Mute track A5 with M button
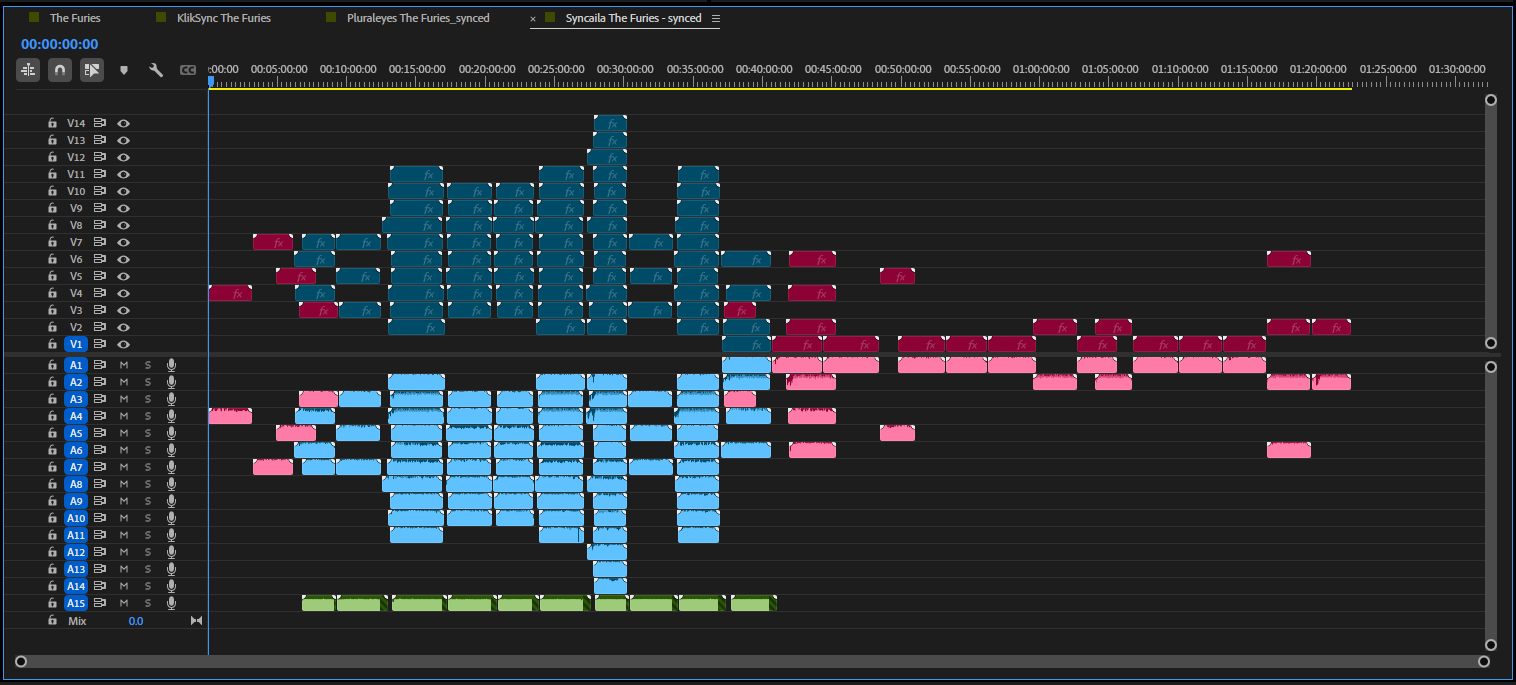 click(x=124, y=433)
